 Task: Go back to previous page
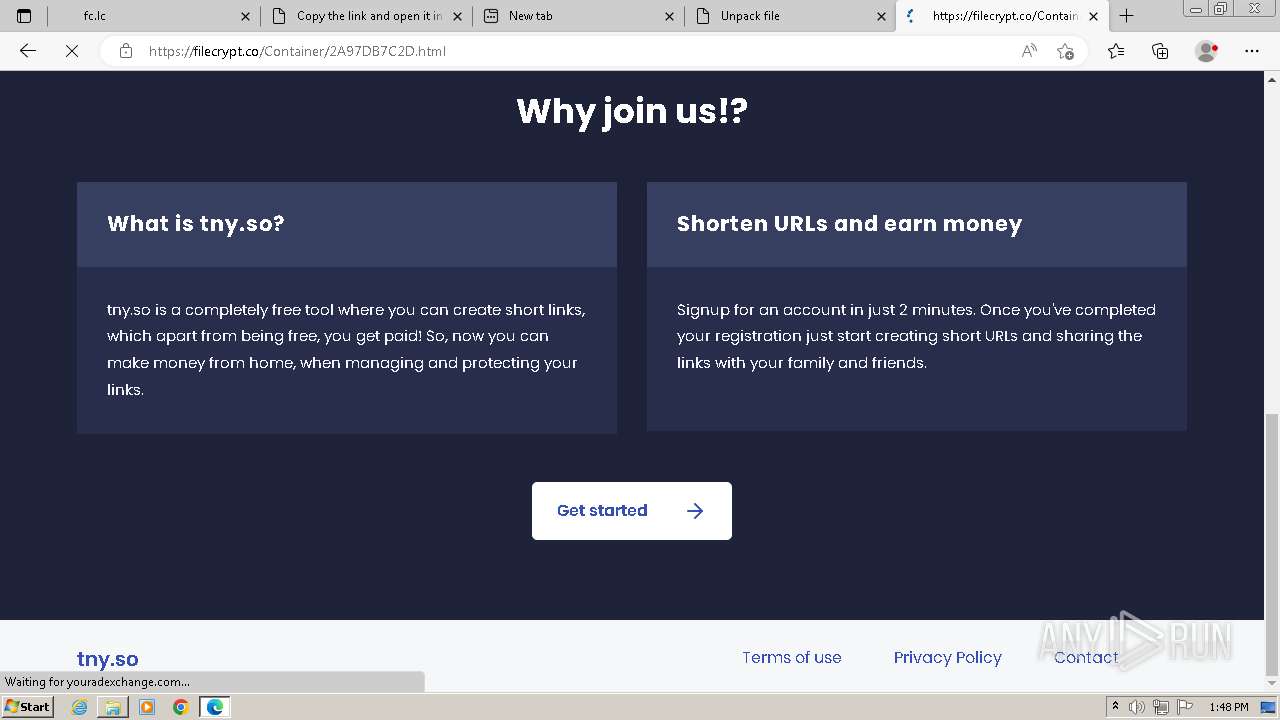28,51
